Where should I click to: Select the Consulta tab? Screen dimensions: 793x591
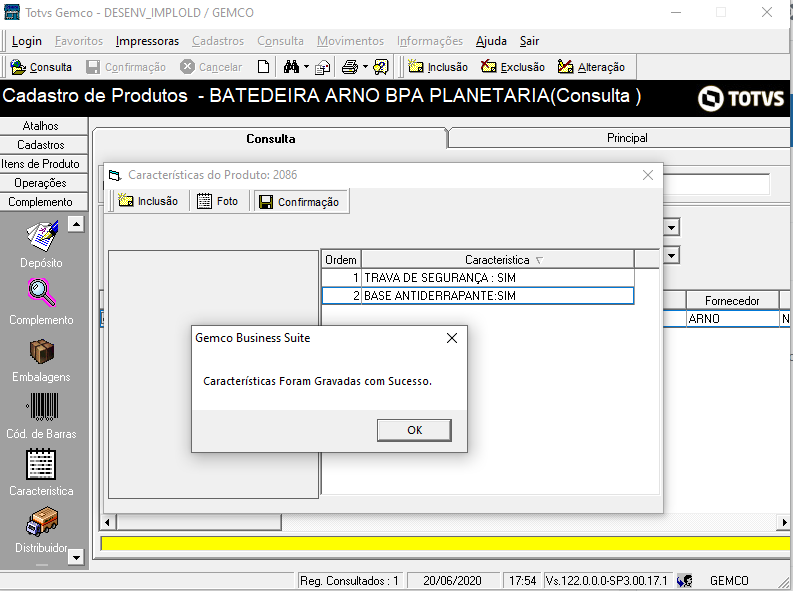(x=271, y=139)
